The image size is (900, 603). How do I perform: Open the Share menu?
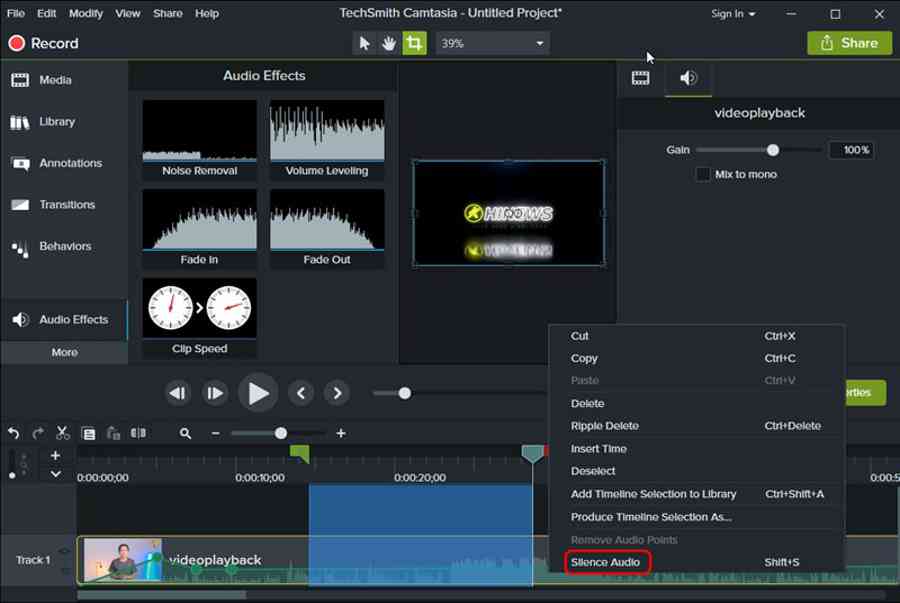click(167, 13)
